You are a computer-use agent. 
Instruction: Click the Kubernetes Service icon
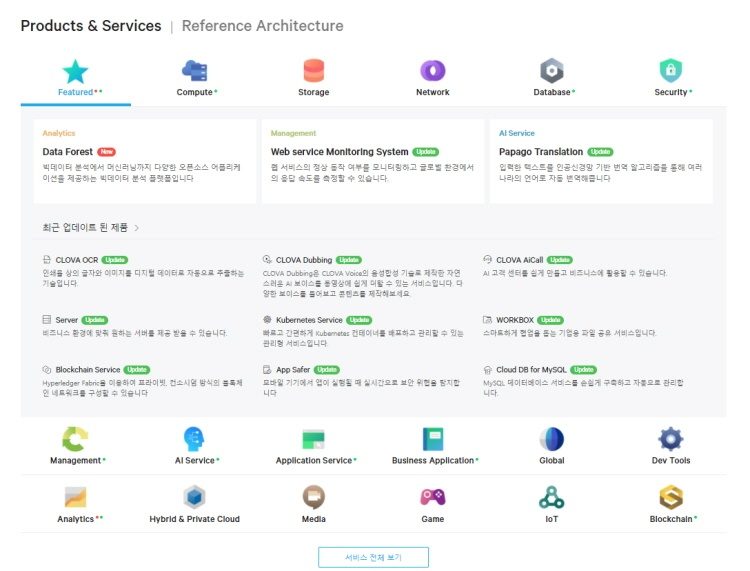point(267,319)
